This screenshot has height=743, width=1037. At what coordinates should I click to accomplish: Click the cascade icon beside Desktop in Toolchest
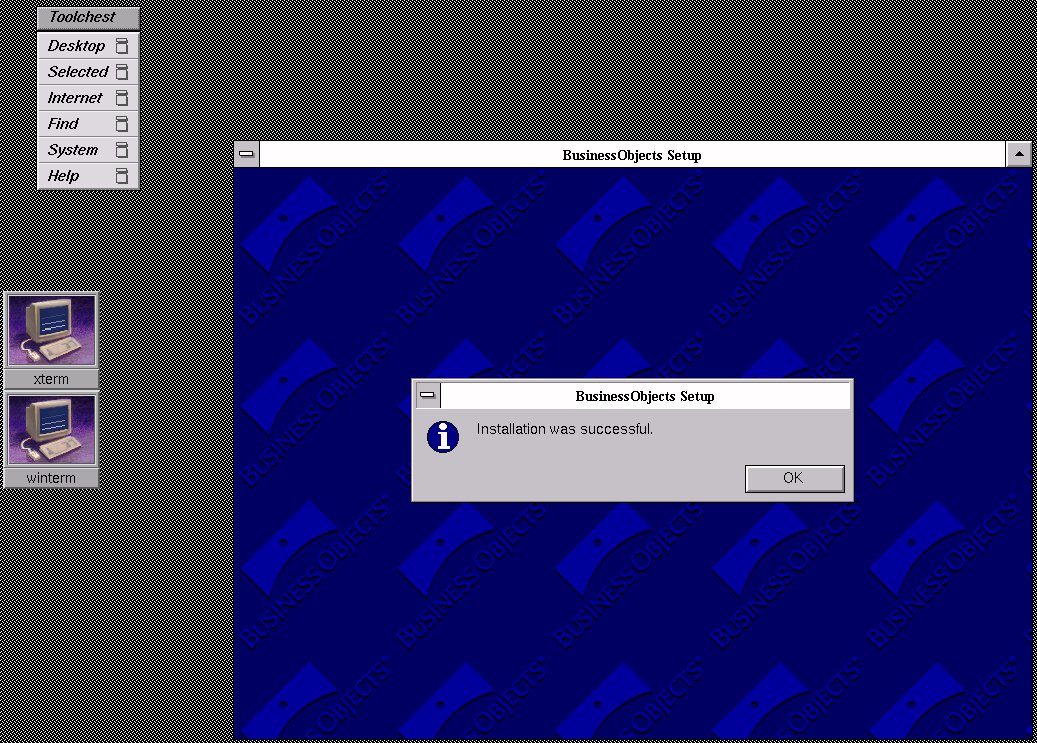pyautogui.click(x=122, y=46)
